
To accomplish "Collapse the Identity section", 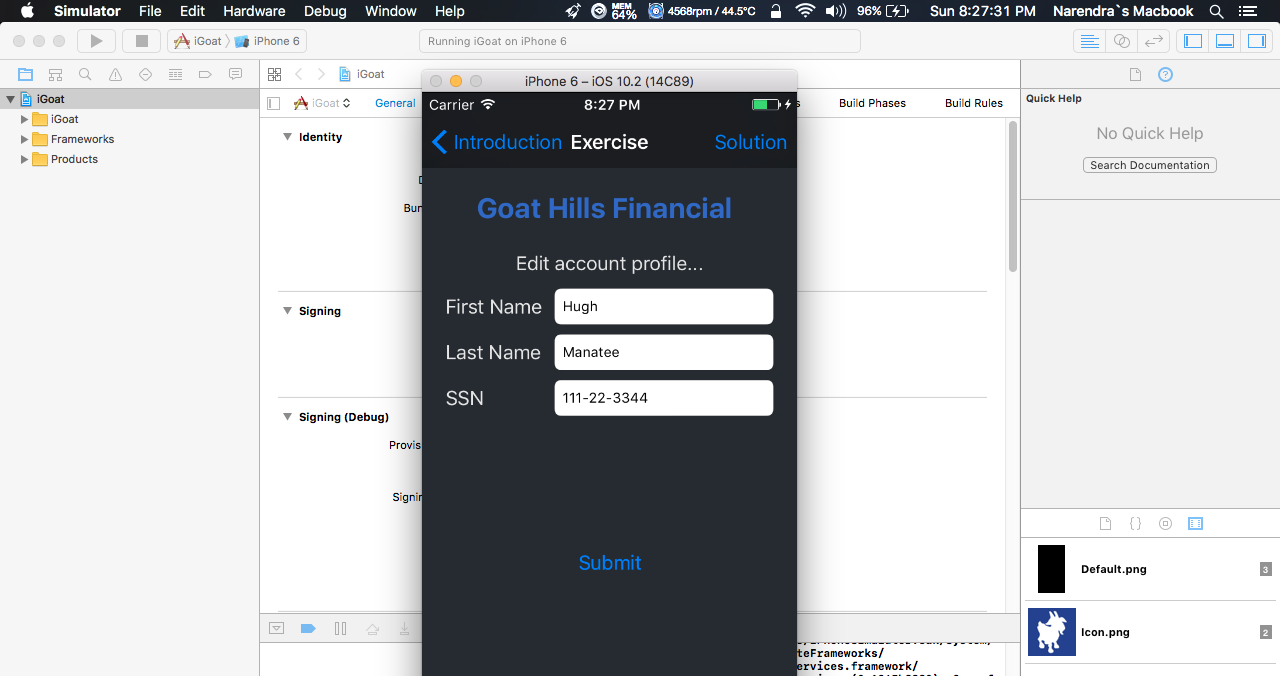I will pos(287,137).
